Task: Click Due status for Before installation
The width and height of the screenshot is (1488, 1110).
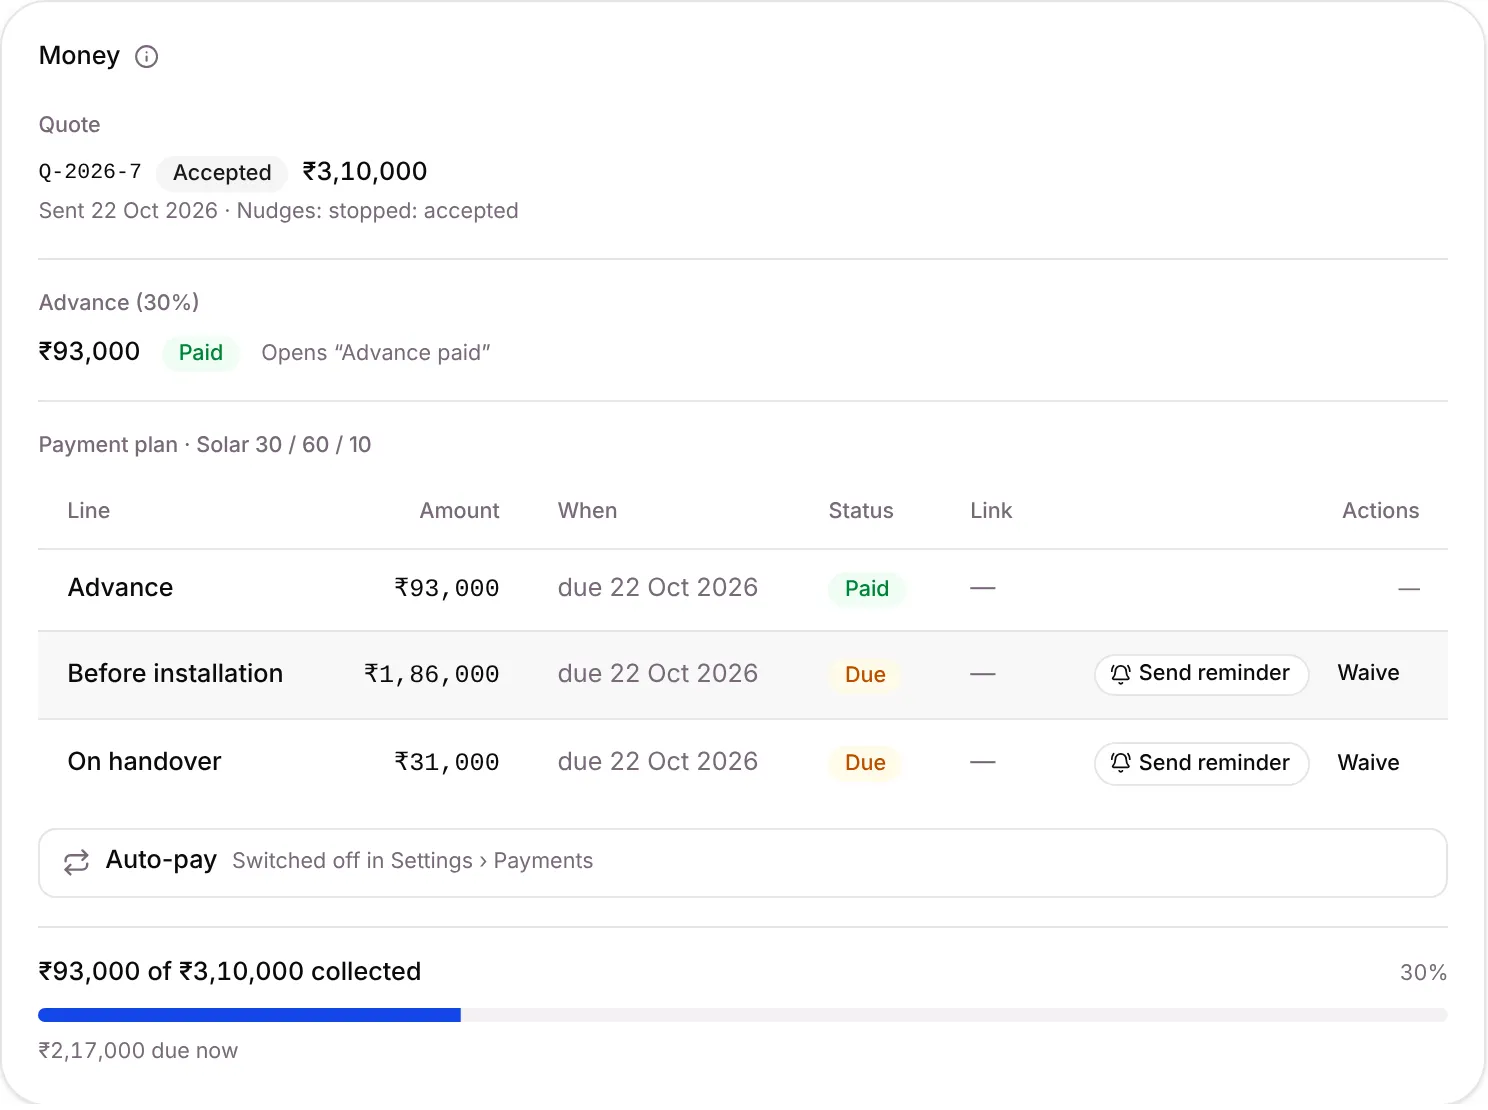Action: [865, 675]
